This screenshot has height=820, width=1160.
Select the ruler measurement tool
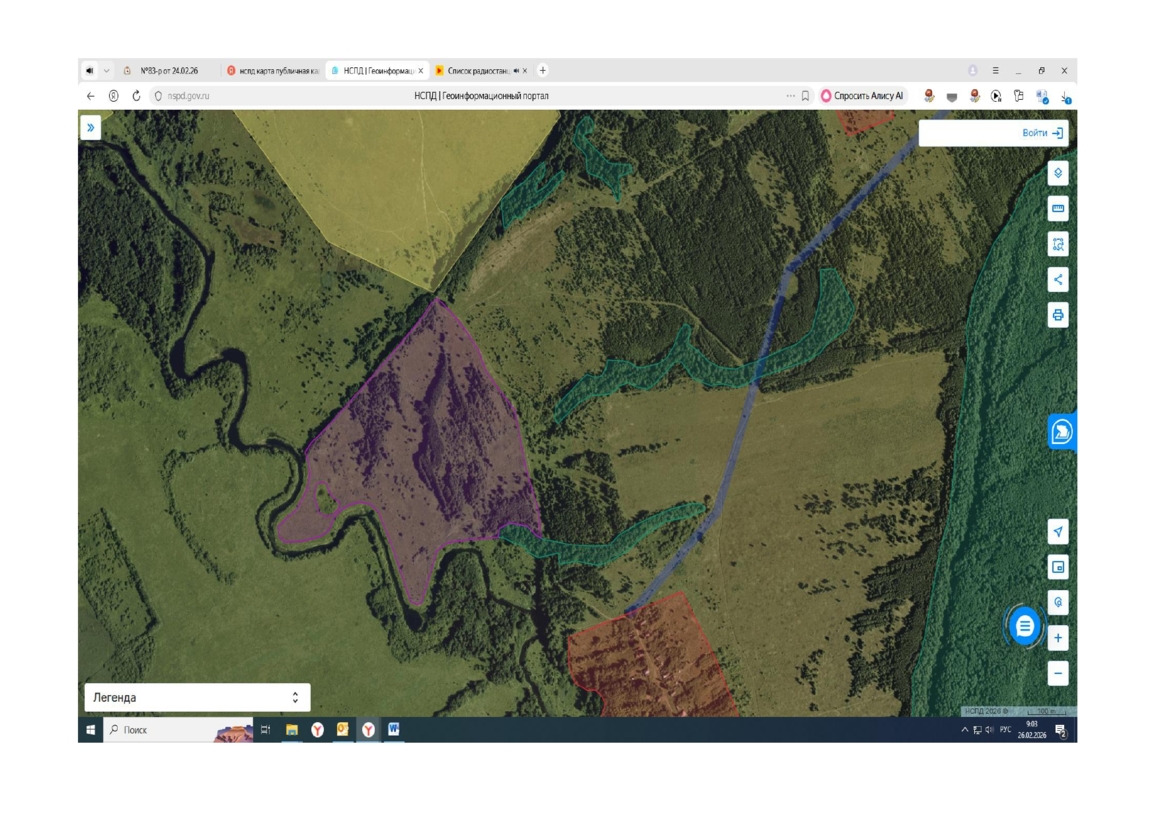1058,209
